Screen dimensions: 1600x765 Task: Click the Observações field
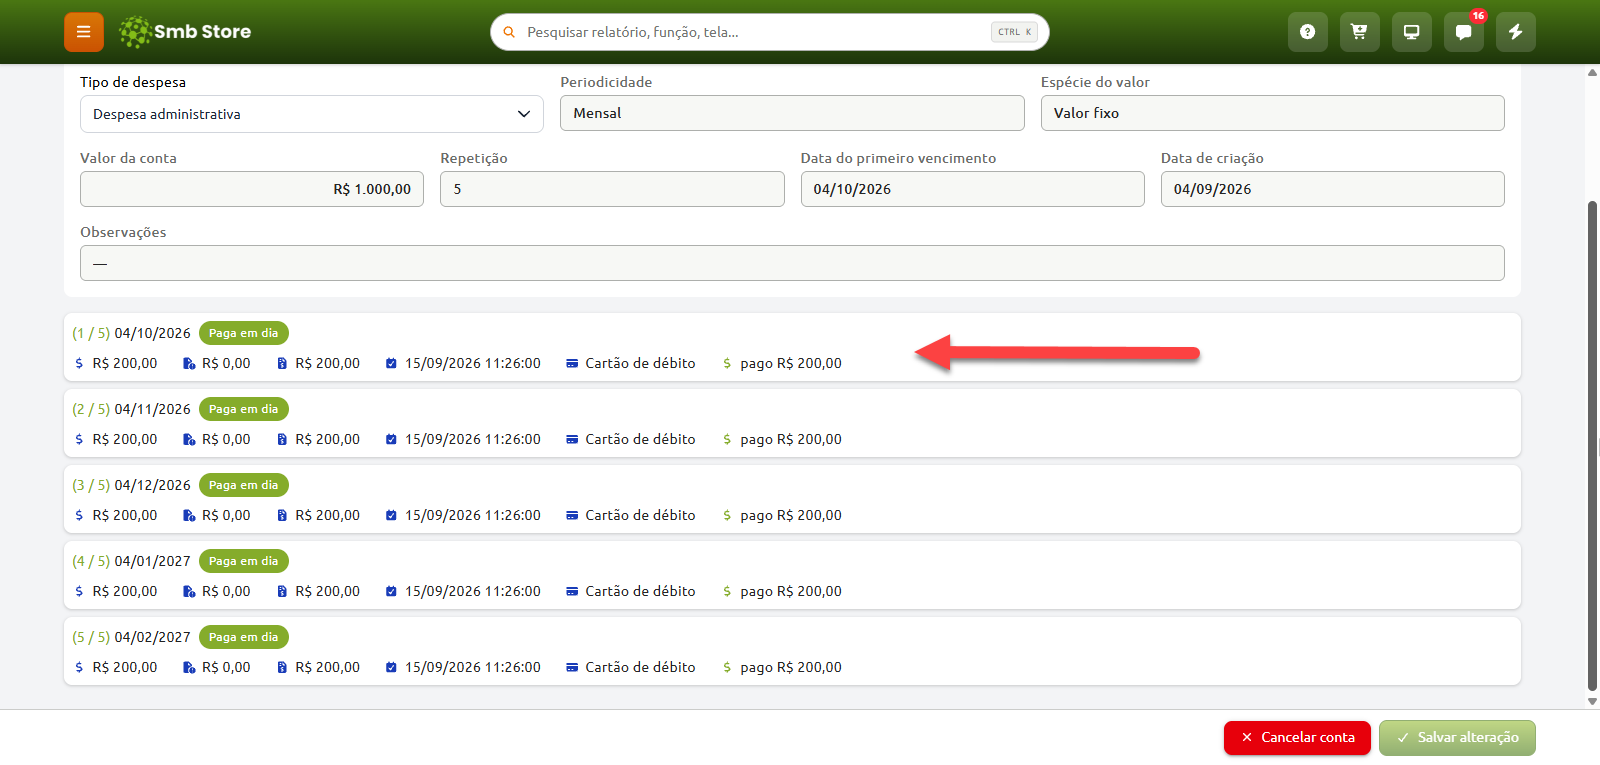click(x=792, y=263)
